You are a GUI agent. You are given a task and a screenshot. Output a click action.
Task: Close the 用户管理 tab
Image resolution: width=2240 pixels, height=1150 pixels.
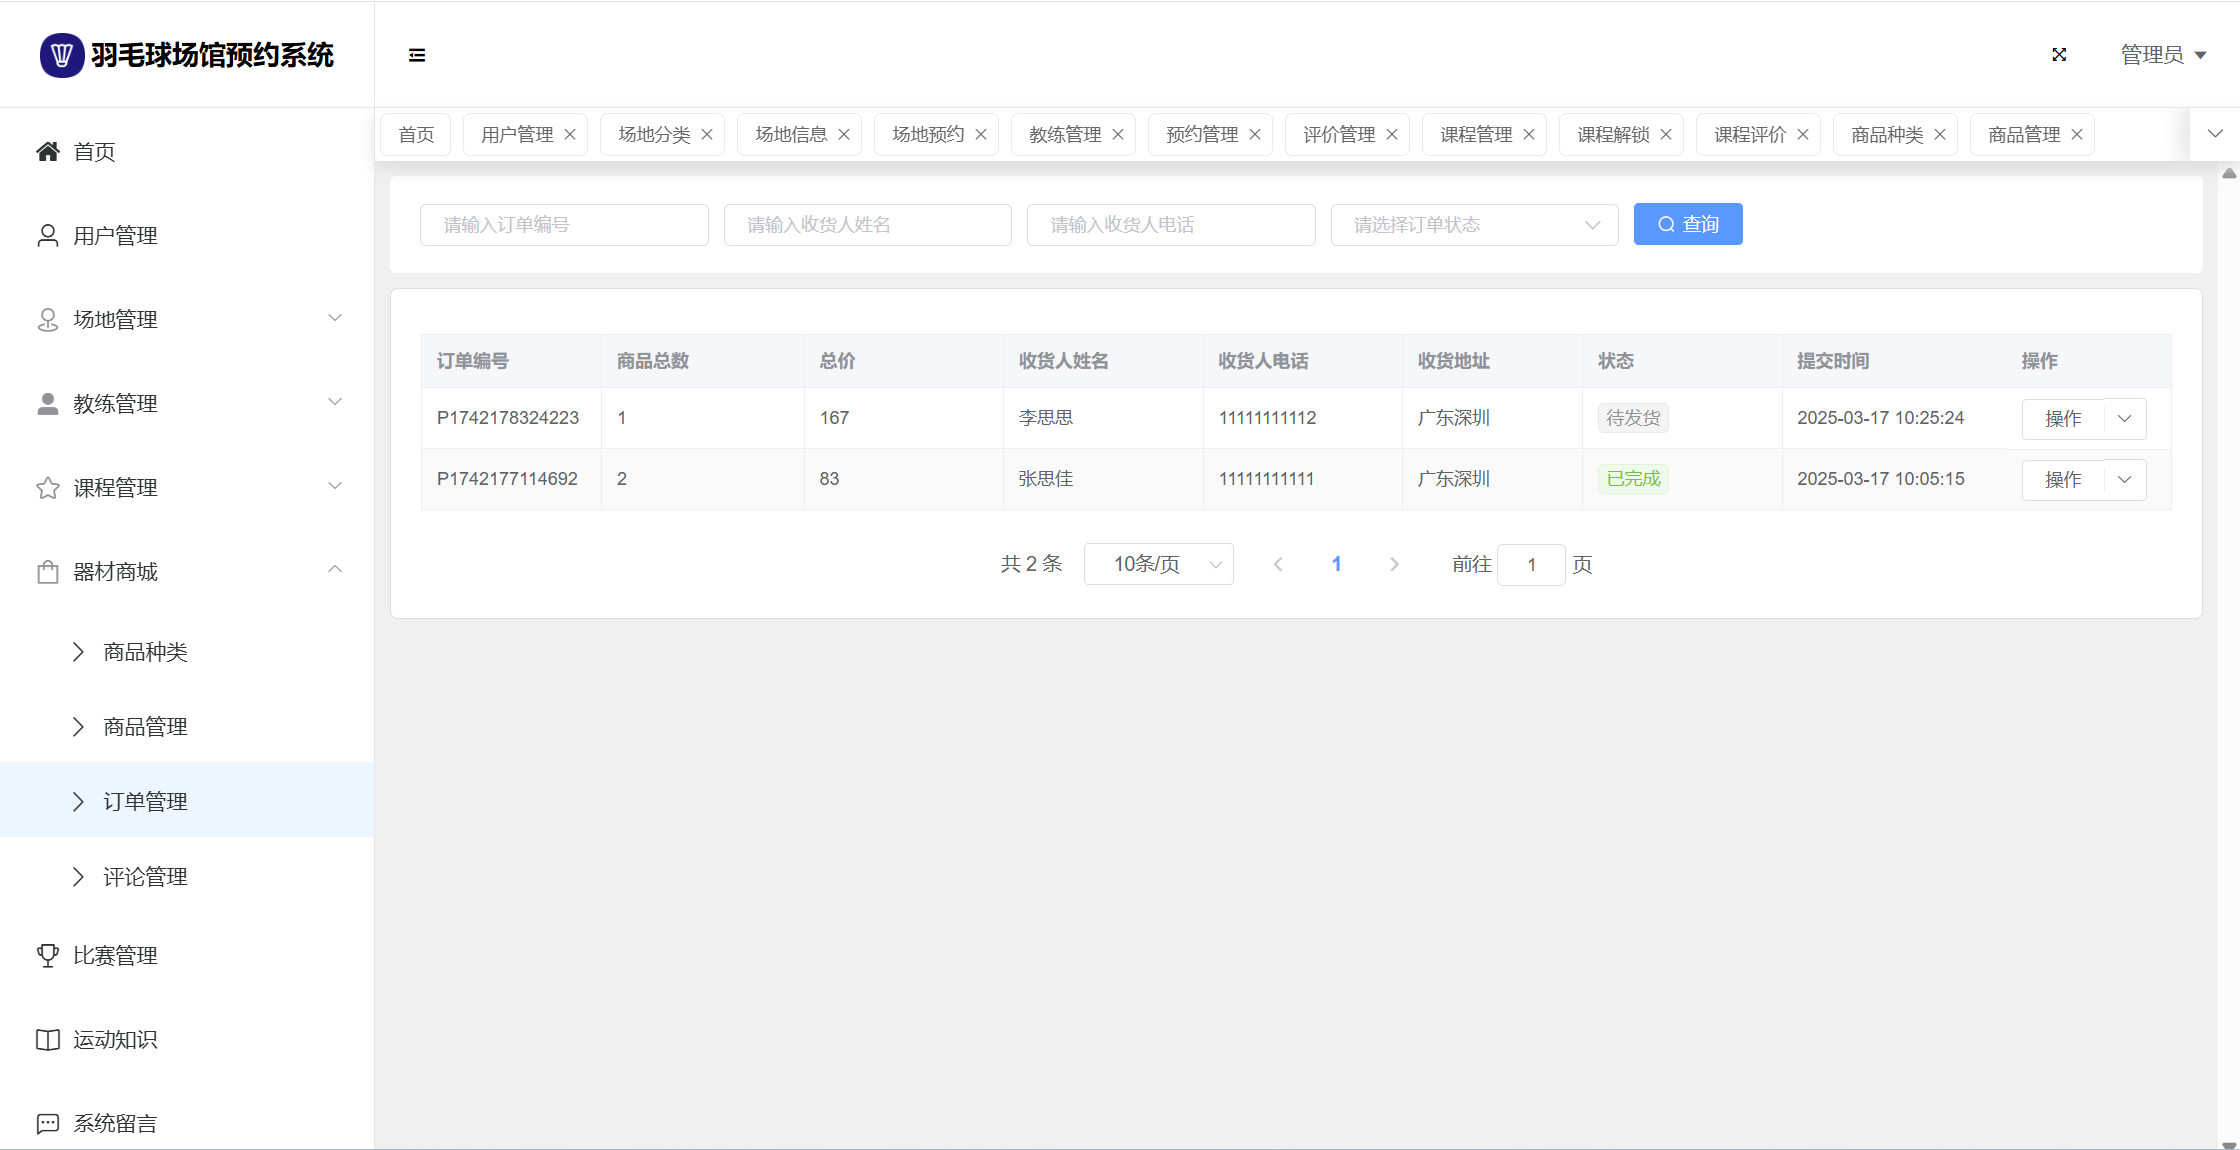click(570, 135)
